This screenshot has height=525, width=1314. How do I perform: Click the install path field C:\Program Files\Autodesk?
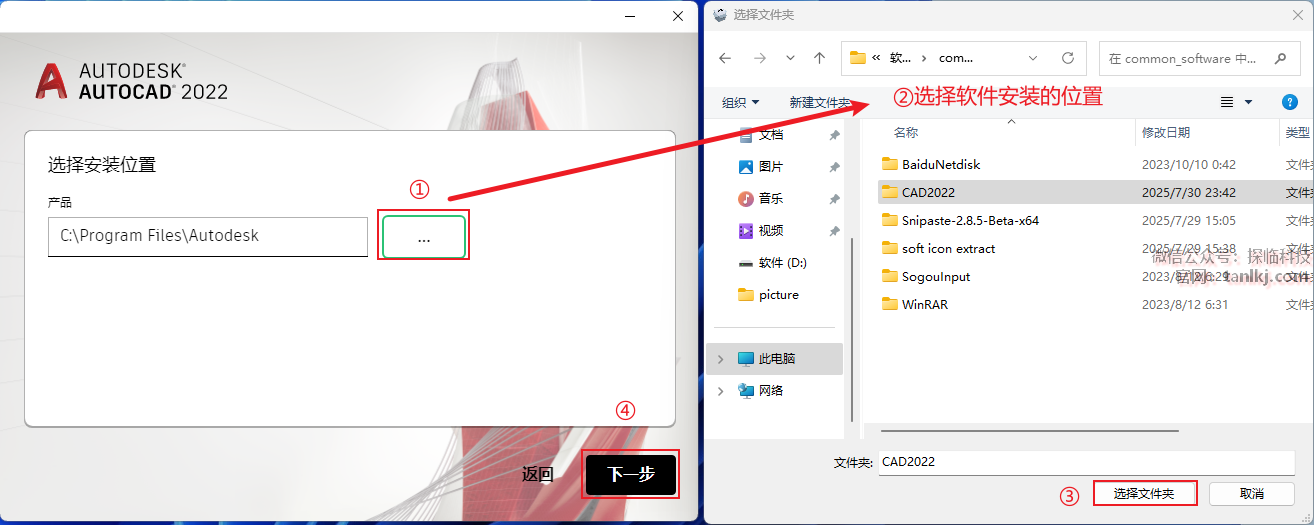coord(208,236)
